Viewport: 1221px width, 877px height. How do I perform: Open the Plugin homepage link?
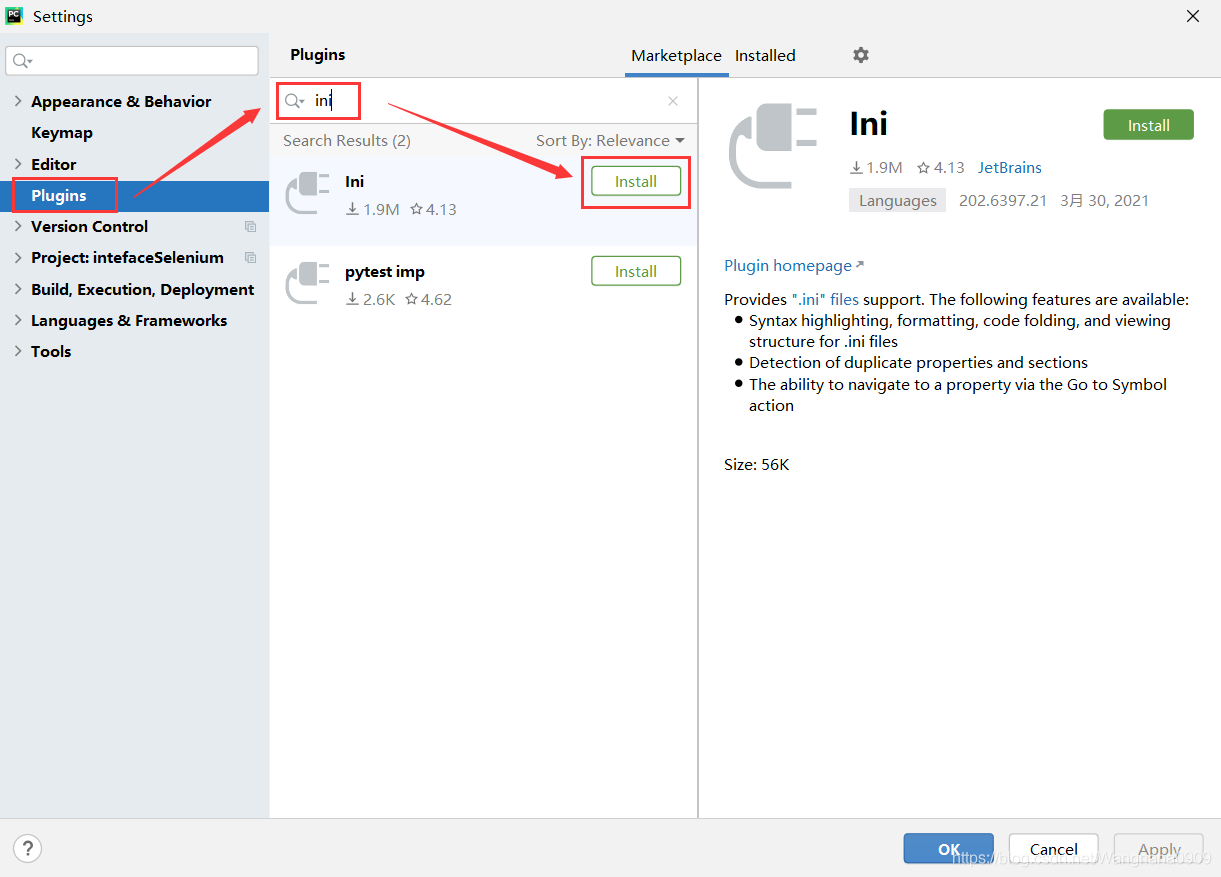pos(794,266)
